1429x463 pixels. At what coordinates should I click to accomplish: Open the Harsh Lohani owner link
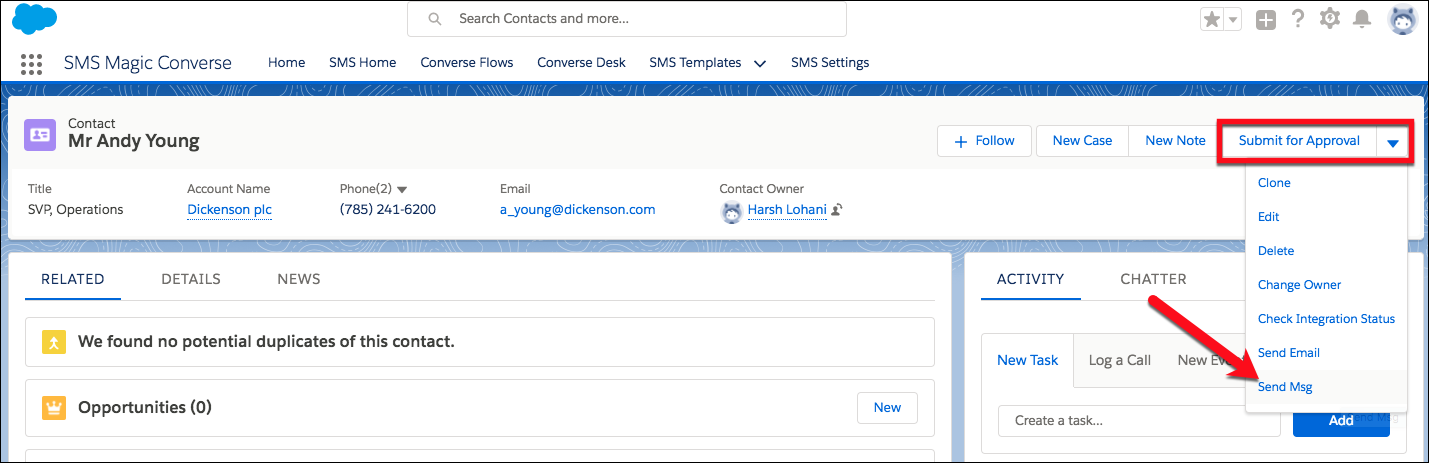click(x=787, y=210)
